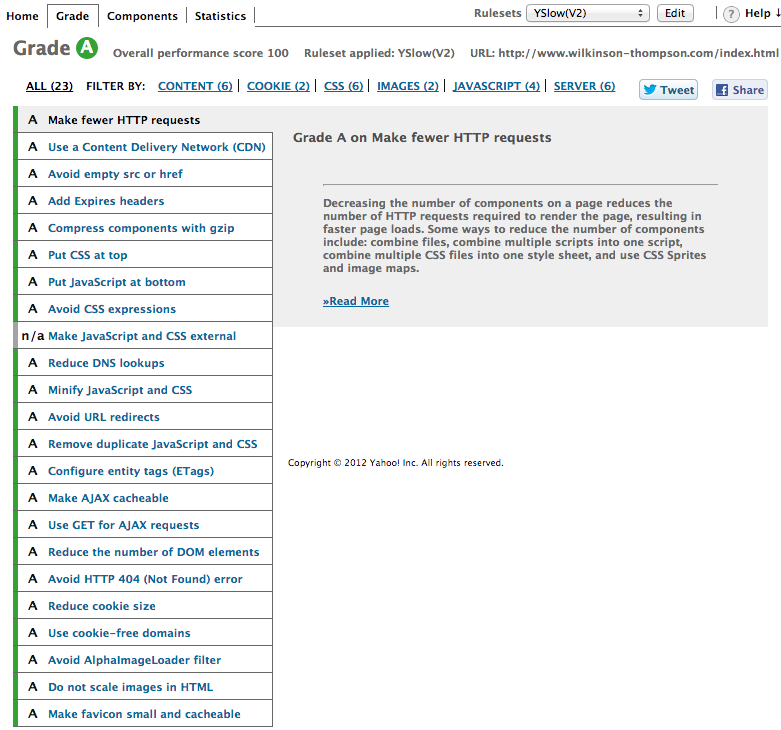Click the green Grade A badge
The image size is (781, 730).
[85, 47]
